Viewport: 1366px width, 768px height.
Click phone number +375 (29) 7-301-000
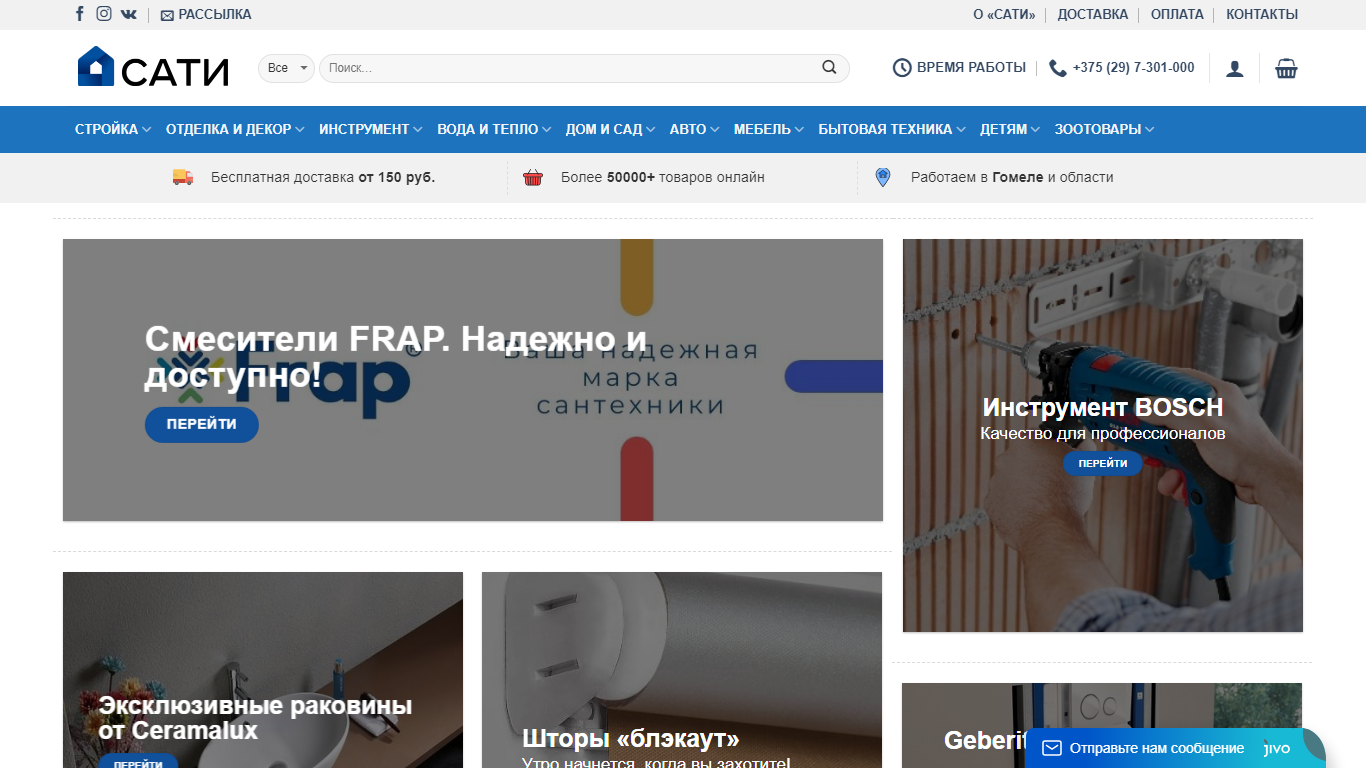(x=1133, y=67)
